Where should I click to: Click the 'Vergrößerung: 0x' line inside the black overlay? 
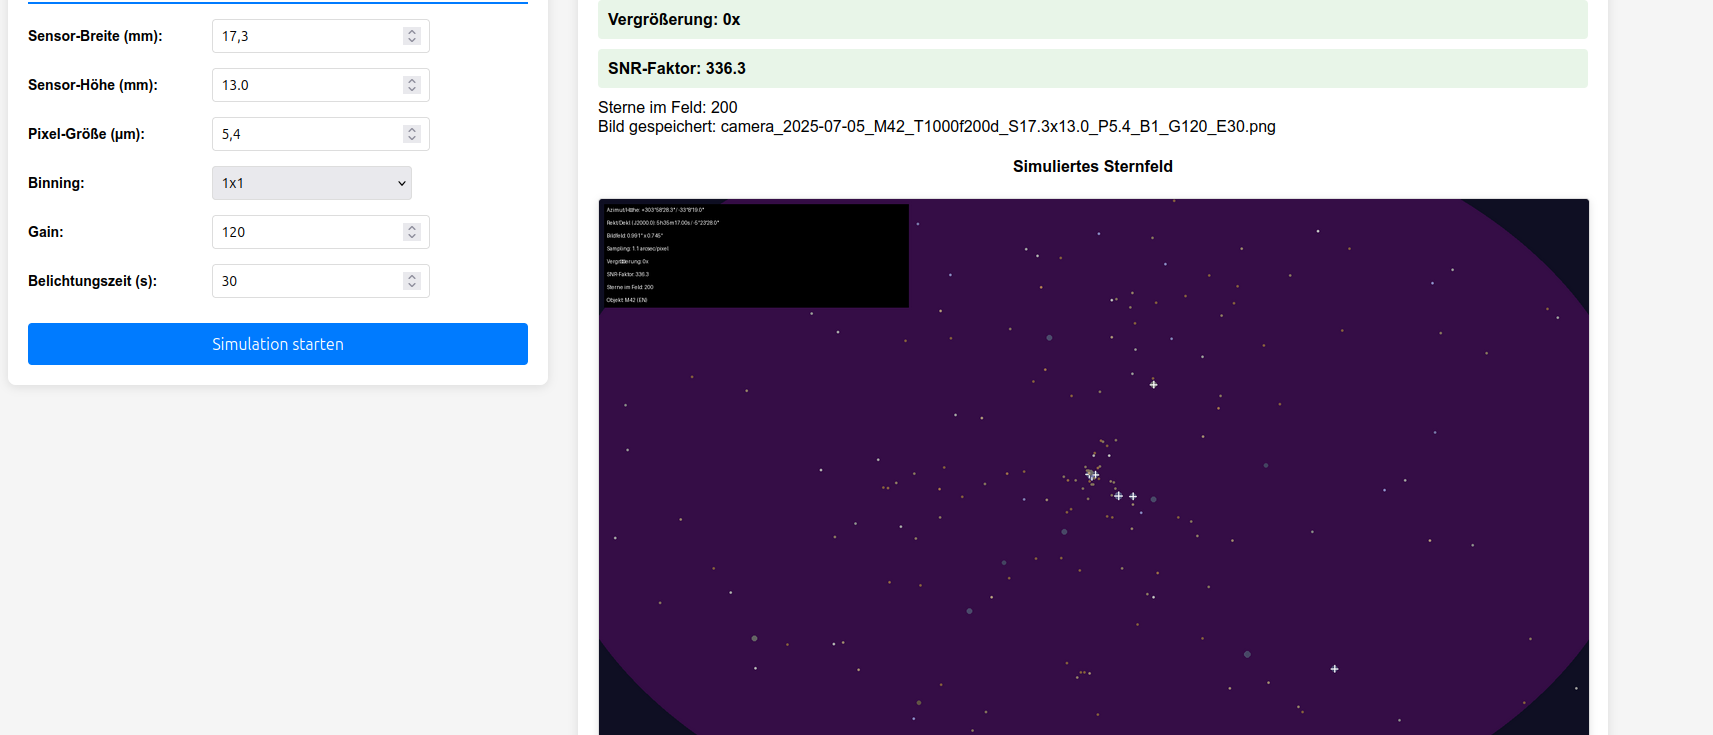coord(627,262)
